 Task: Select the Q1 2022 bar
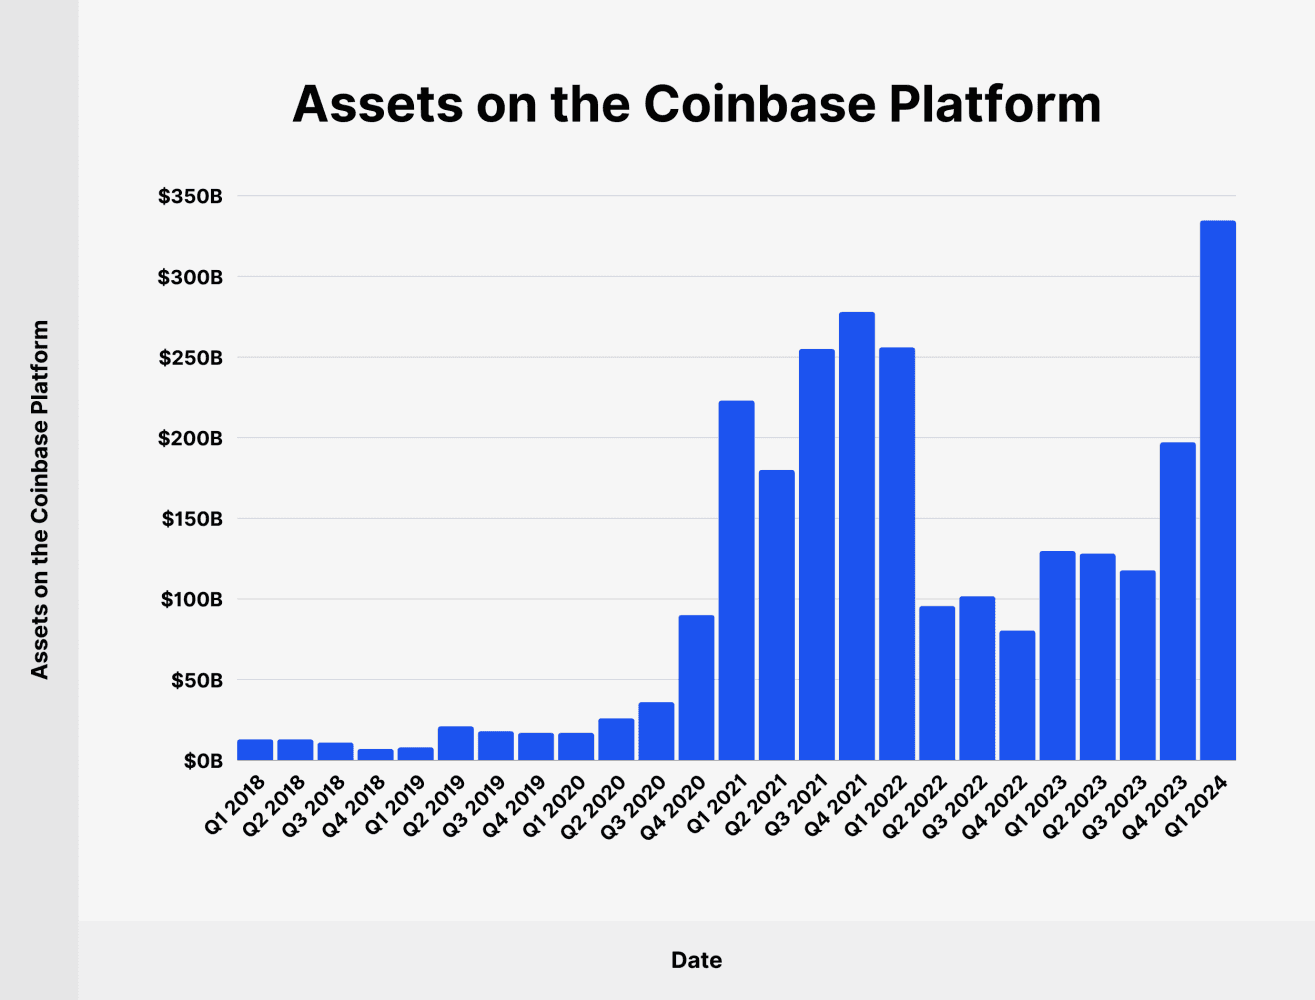pyautogui.click(x=896, y=553)
